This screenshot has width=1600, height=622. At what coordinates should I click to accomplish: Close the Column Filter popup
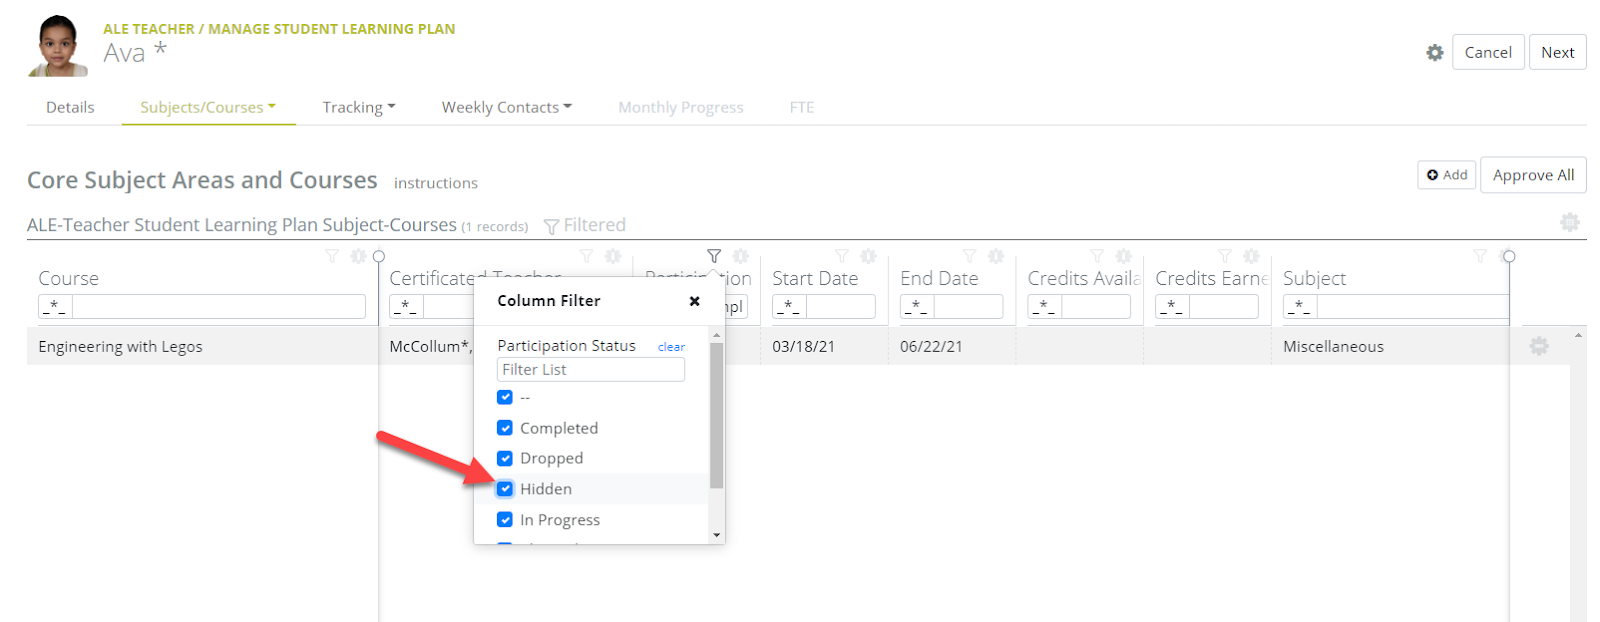694,301
